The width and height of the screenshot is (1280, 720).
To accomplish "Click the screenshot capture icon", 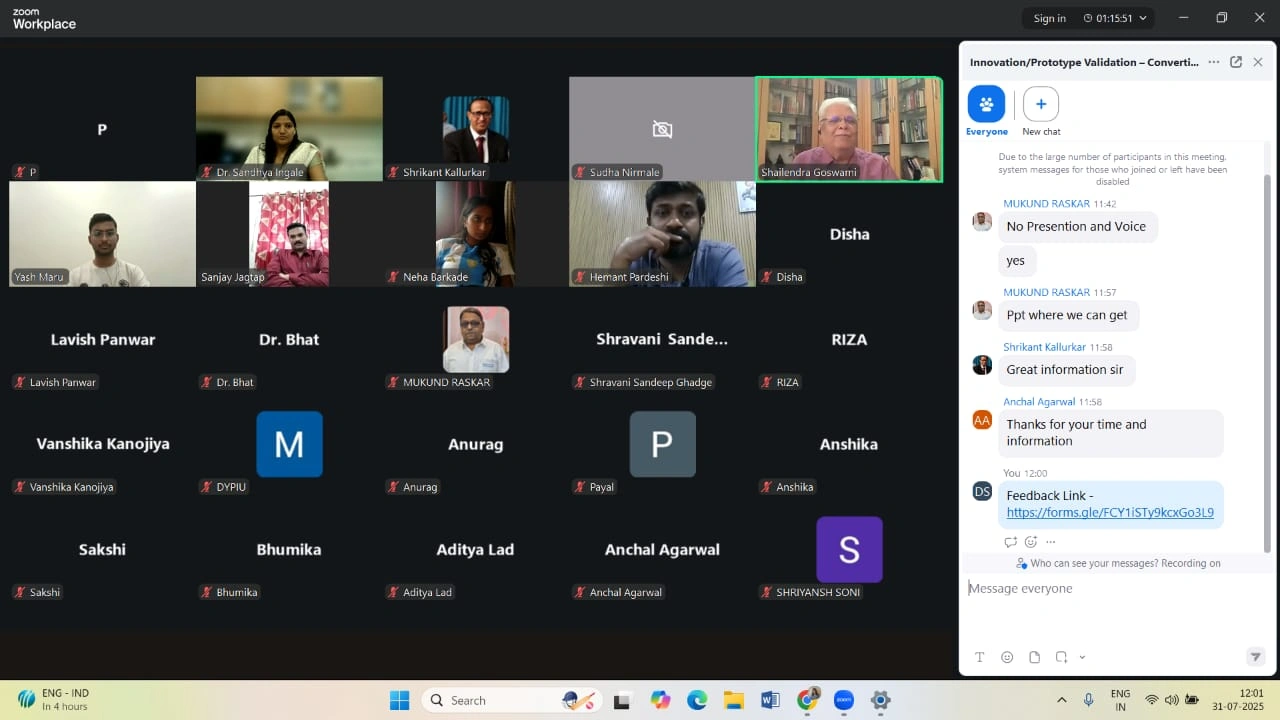I will pyautogui.click(x=1061, y=657).
